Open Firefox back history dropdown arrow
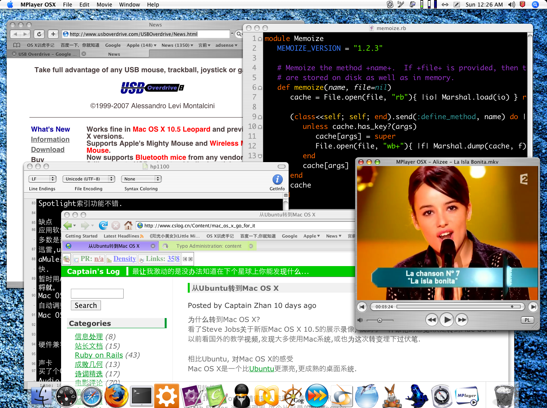Viewport: 547px width, 408px height. 75,226
